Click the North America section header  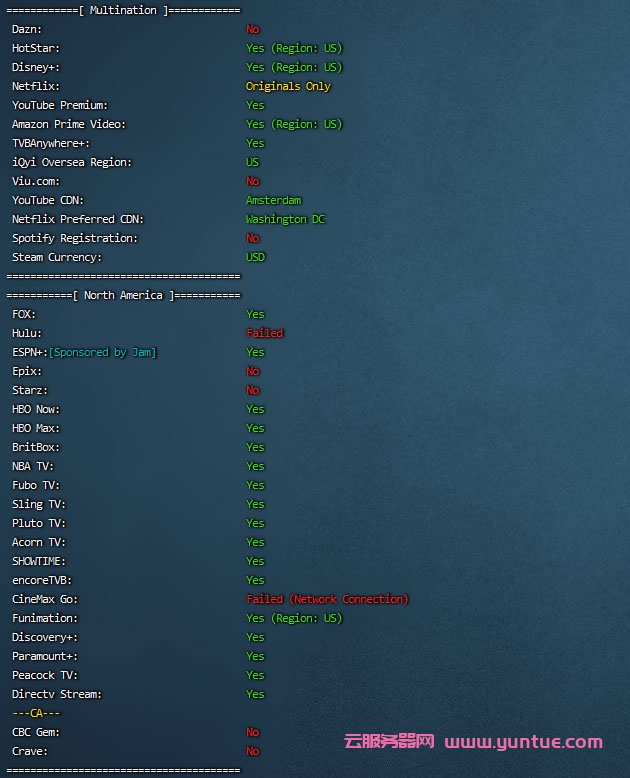[123, 295]
